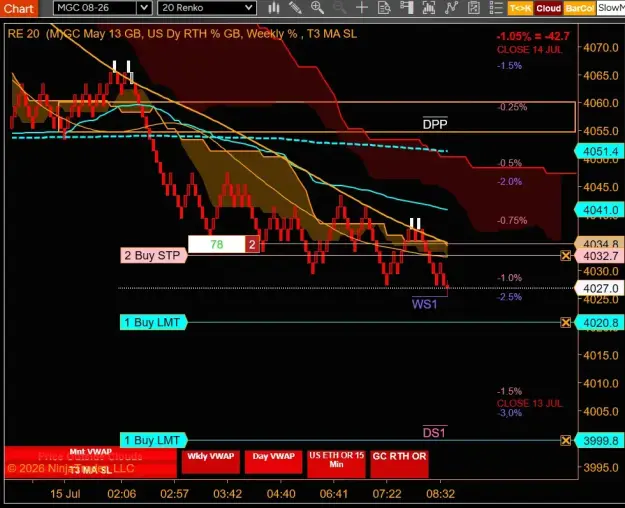This screenshot has width=625, height=508.
Task: Open the MGC 08-26 instrument dropdown
Action: pos(95,8)
